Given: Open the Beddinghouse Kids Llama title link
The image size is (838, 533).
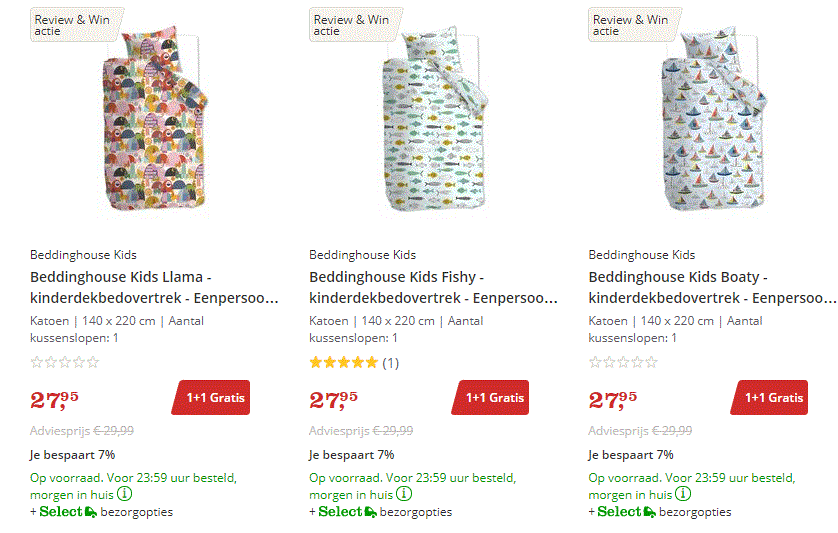Looking at the screenshot, I should (x=154, y=287).
